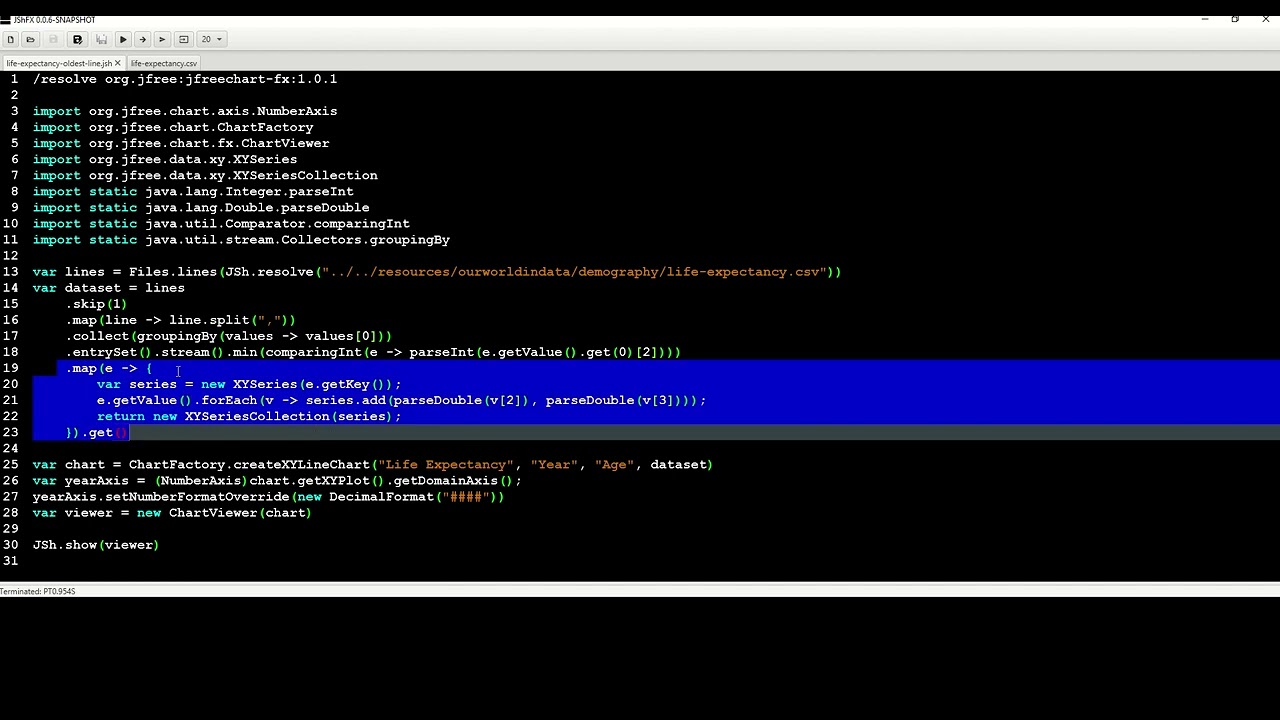The image size is (1280, 720).
Task: Click the createXYLineChart line
Action: click(x=373, y=464)
